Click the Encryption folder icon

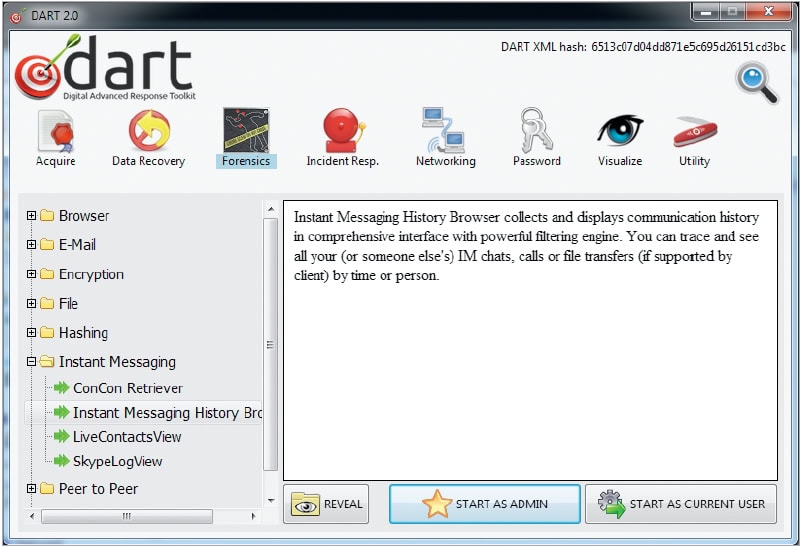click(47, 274)
